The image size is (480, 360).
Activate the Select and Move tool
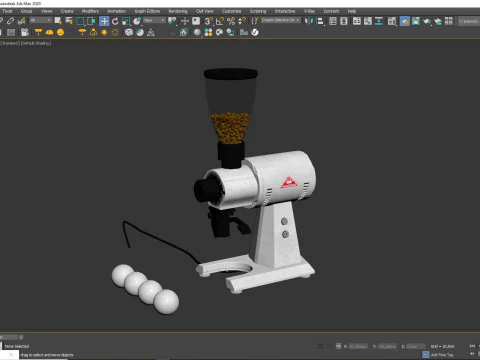tap(104, 21)
